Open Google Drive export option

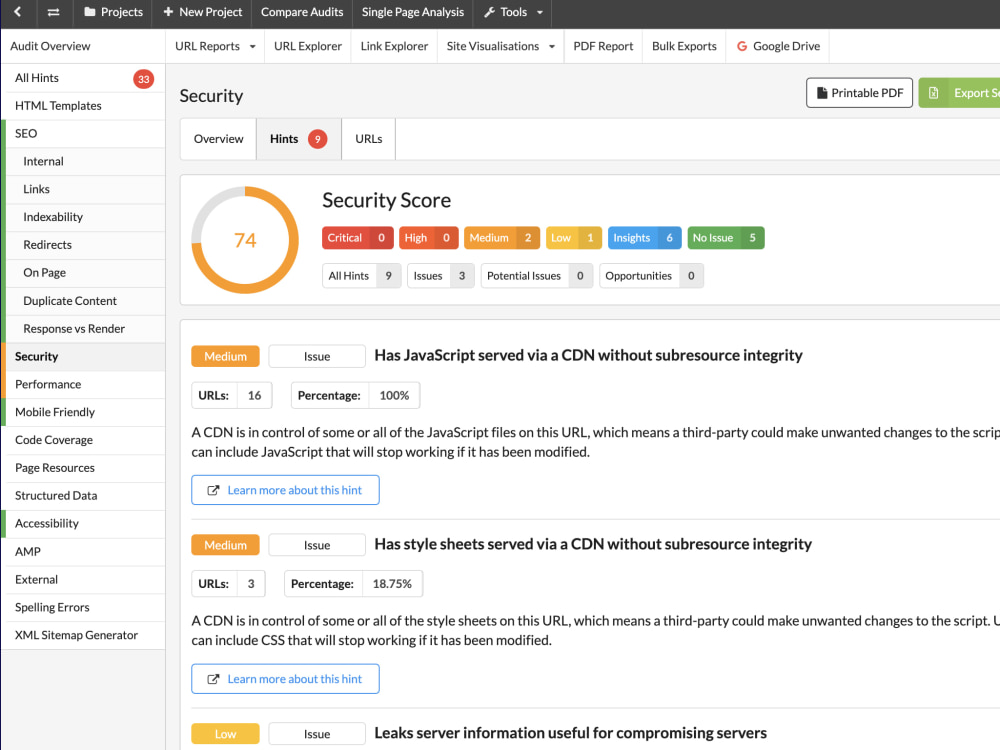(778, 46)
